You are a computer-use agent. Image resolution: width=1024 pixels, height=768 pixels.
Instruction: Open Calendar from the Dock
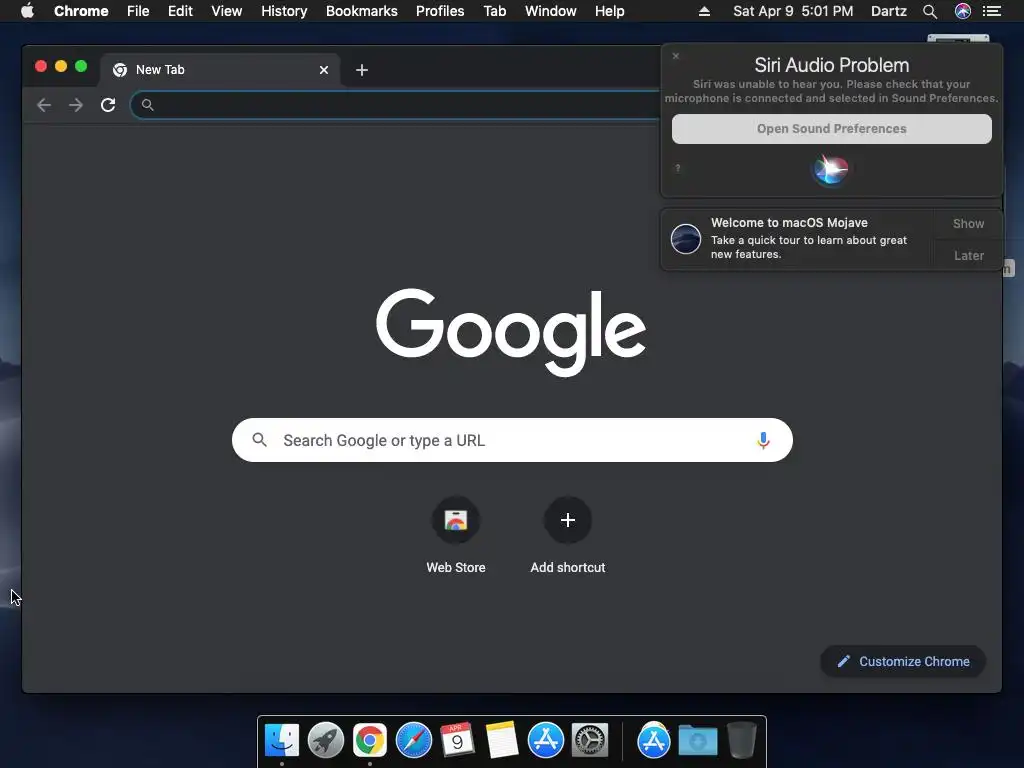[457, 741]
